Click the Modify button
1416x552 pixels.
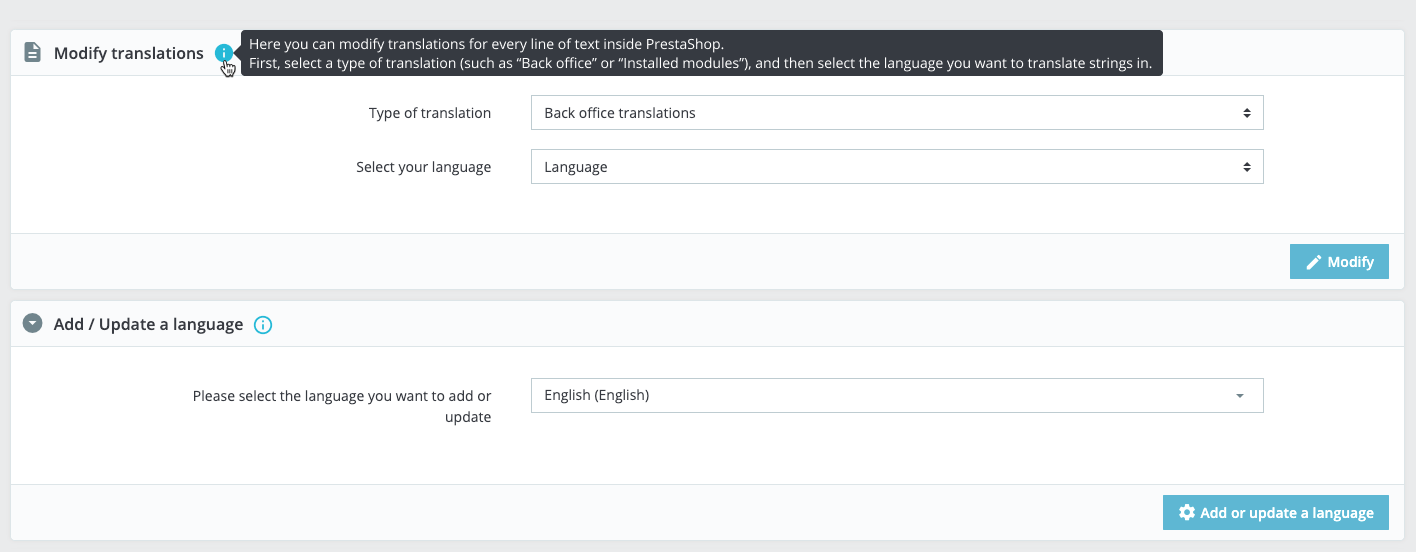[x=1339, y=261]
